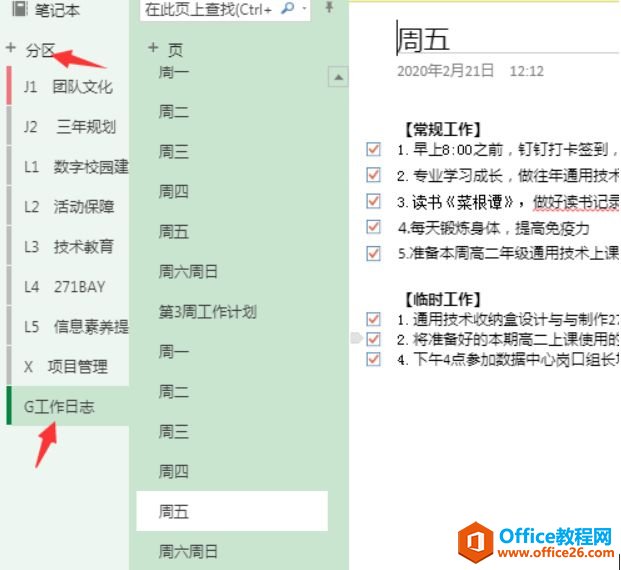Click the 【常规工作】 heading
This screenshot has height=570, width=621.
point(442,130)
